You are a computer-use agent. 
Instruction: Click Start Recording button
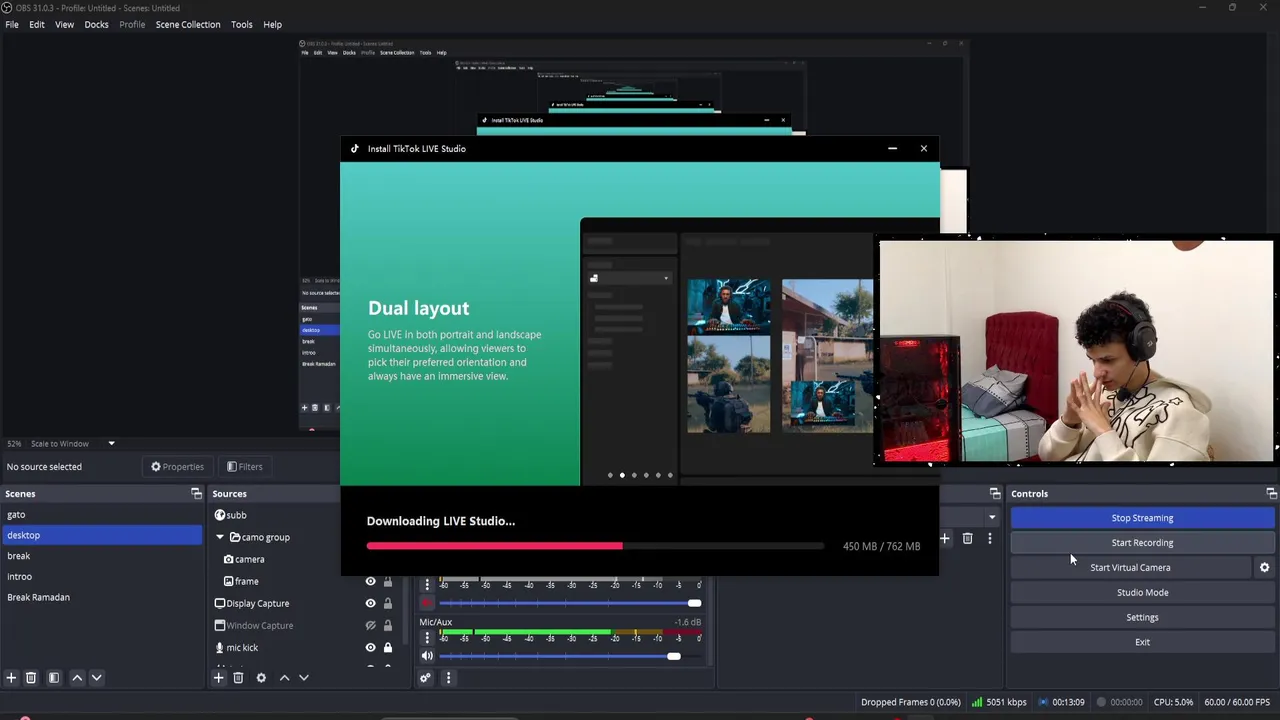pyautogui.click(x=1142, y=543)
